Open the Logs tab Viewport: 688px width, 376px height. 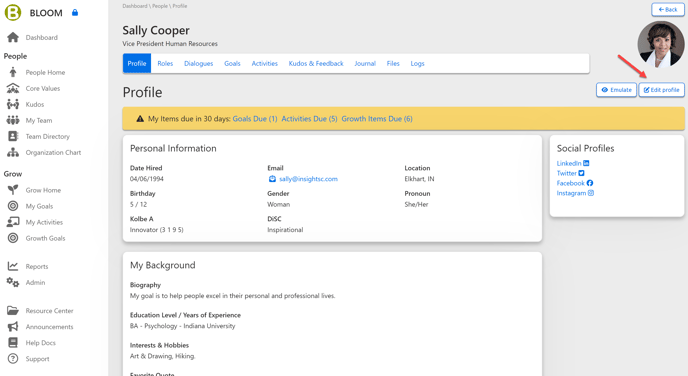pos(417,63)
